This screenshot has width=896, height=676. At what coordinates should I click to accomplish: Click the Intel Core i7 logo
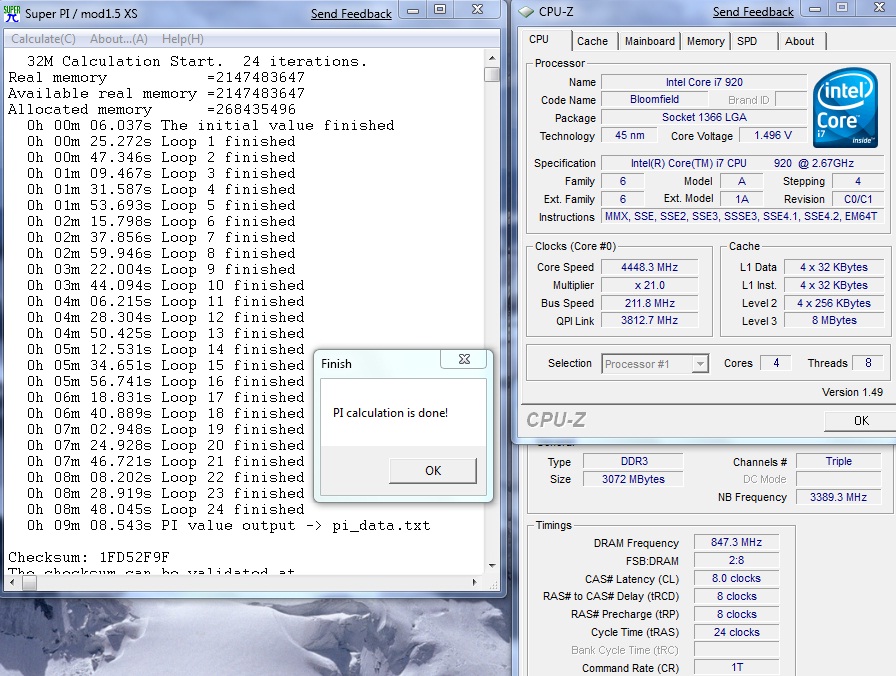[x=845, y=107]
